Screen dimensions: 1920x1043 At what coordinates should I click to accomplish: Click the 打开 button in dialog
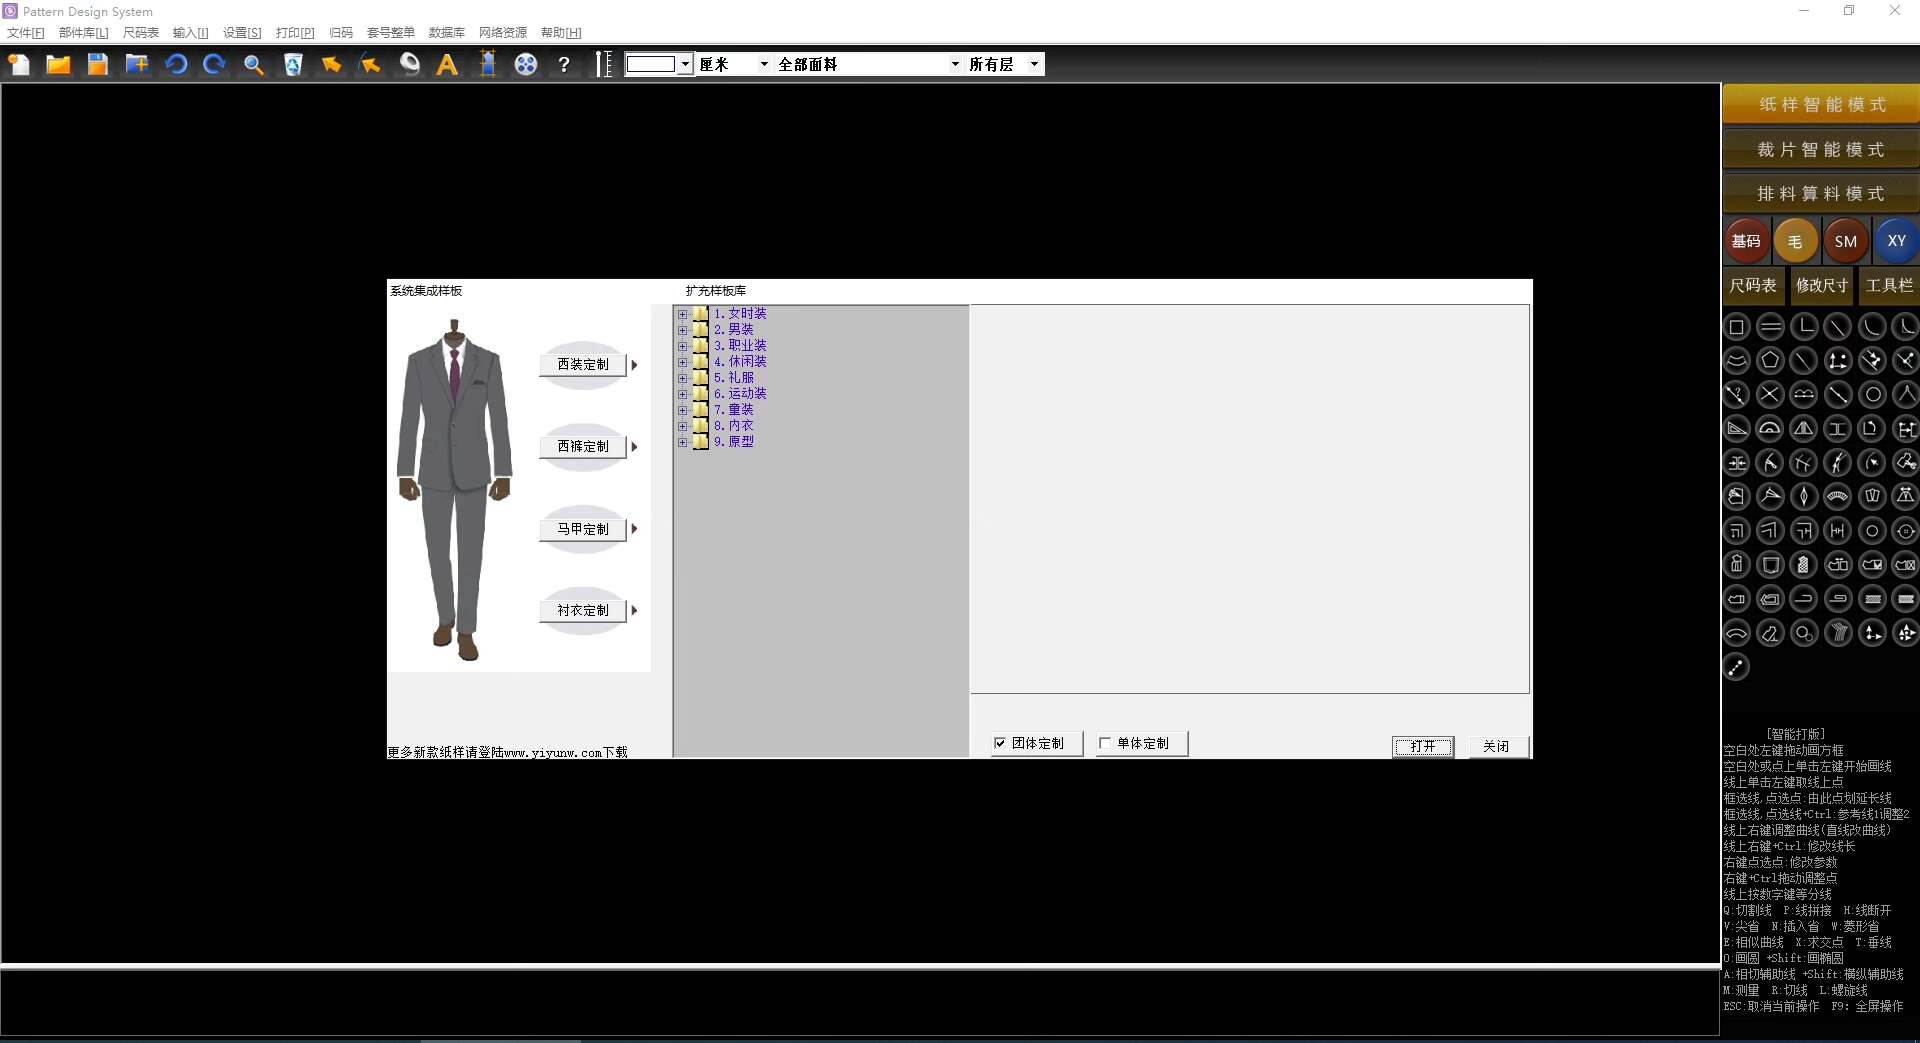pos(1422,746)
